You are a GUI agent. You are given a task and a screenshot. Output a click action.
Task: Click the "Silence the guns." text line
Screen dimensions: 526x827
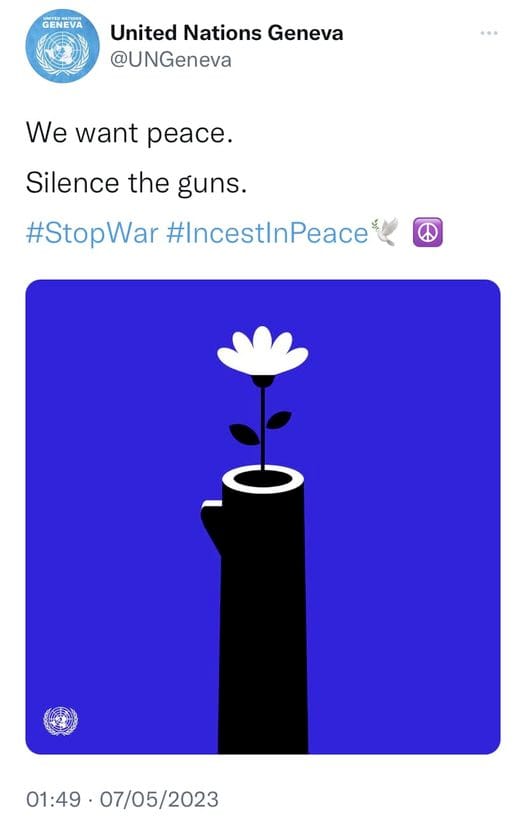pos(136,183)
